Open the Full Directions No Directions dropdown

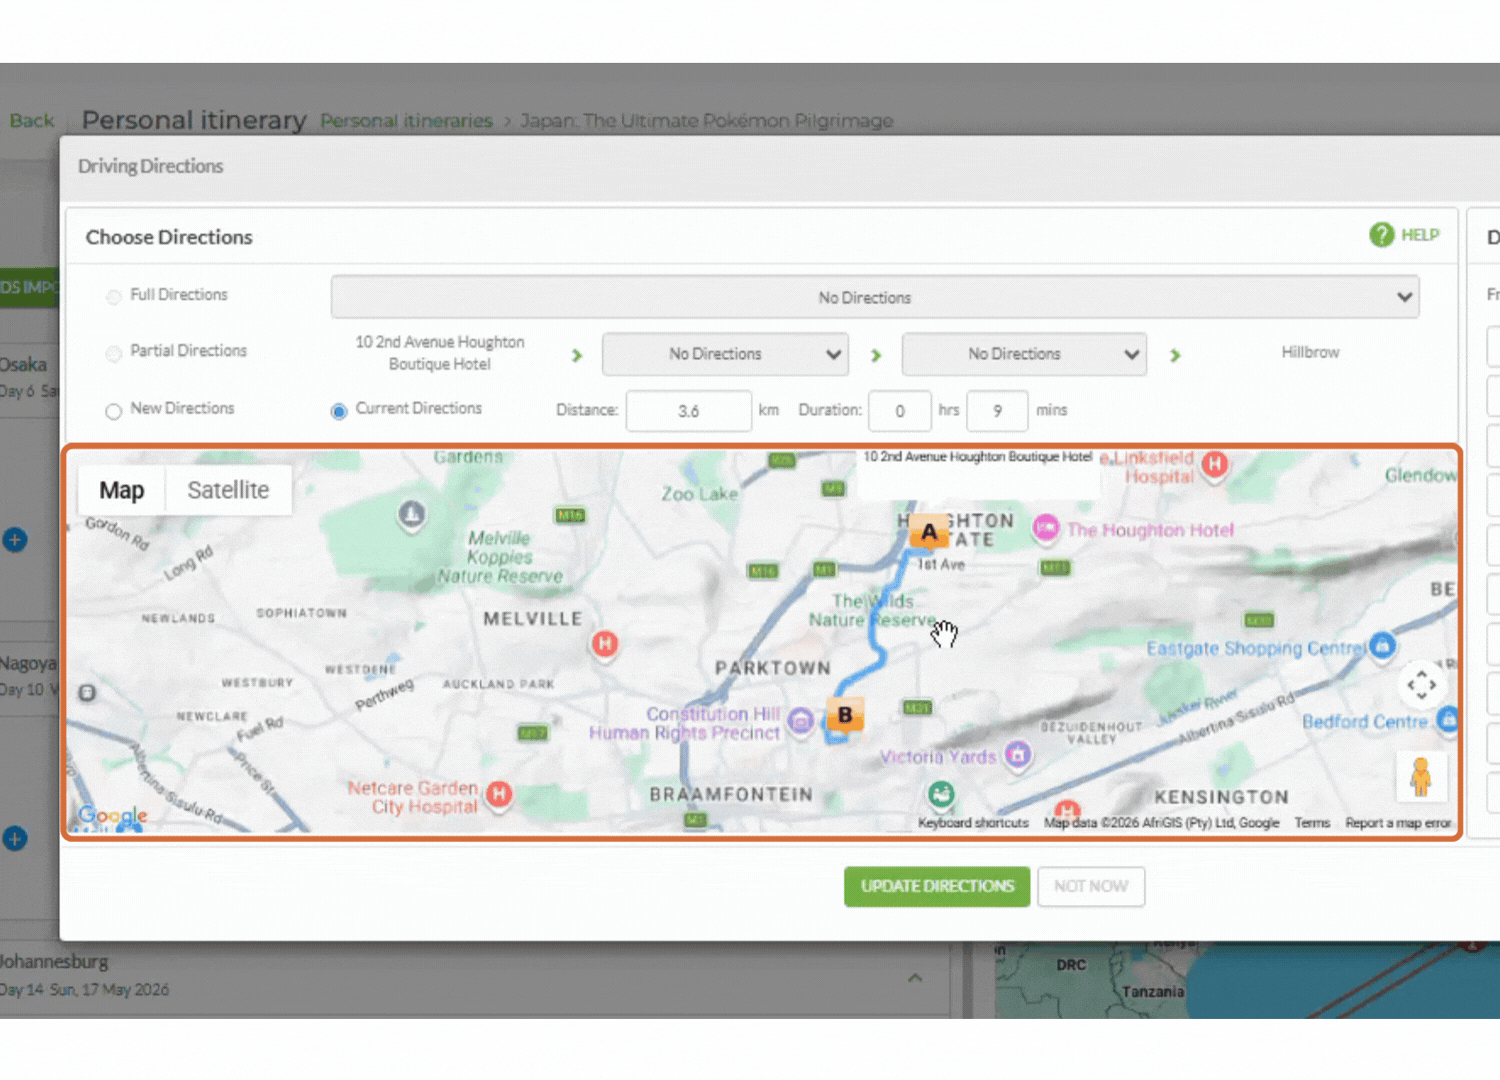tap(875, 297)
